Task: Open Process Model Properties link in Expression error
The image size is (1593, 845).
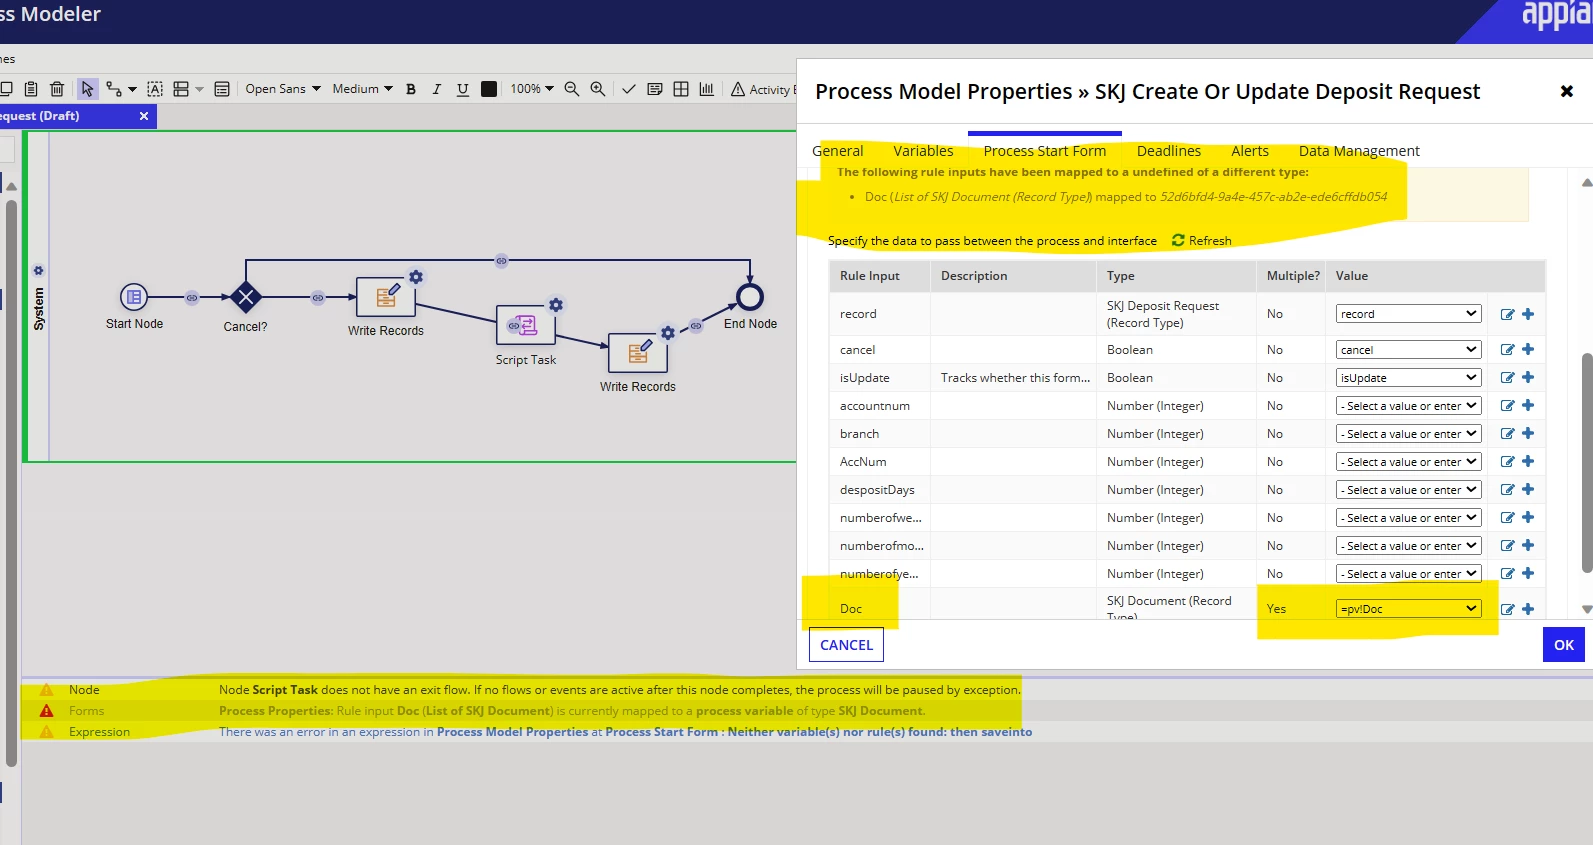Action: [x=512, y=732]
